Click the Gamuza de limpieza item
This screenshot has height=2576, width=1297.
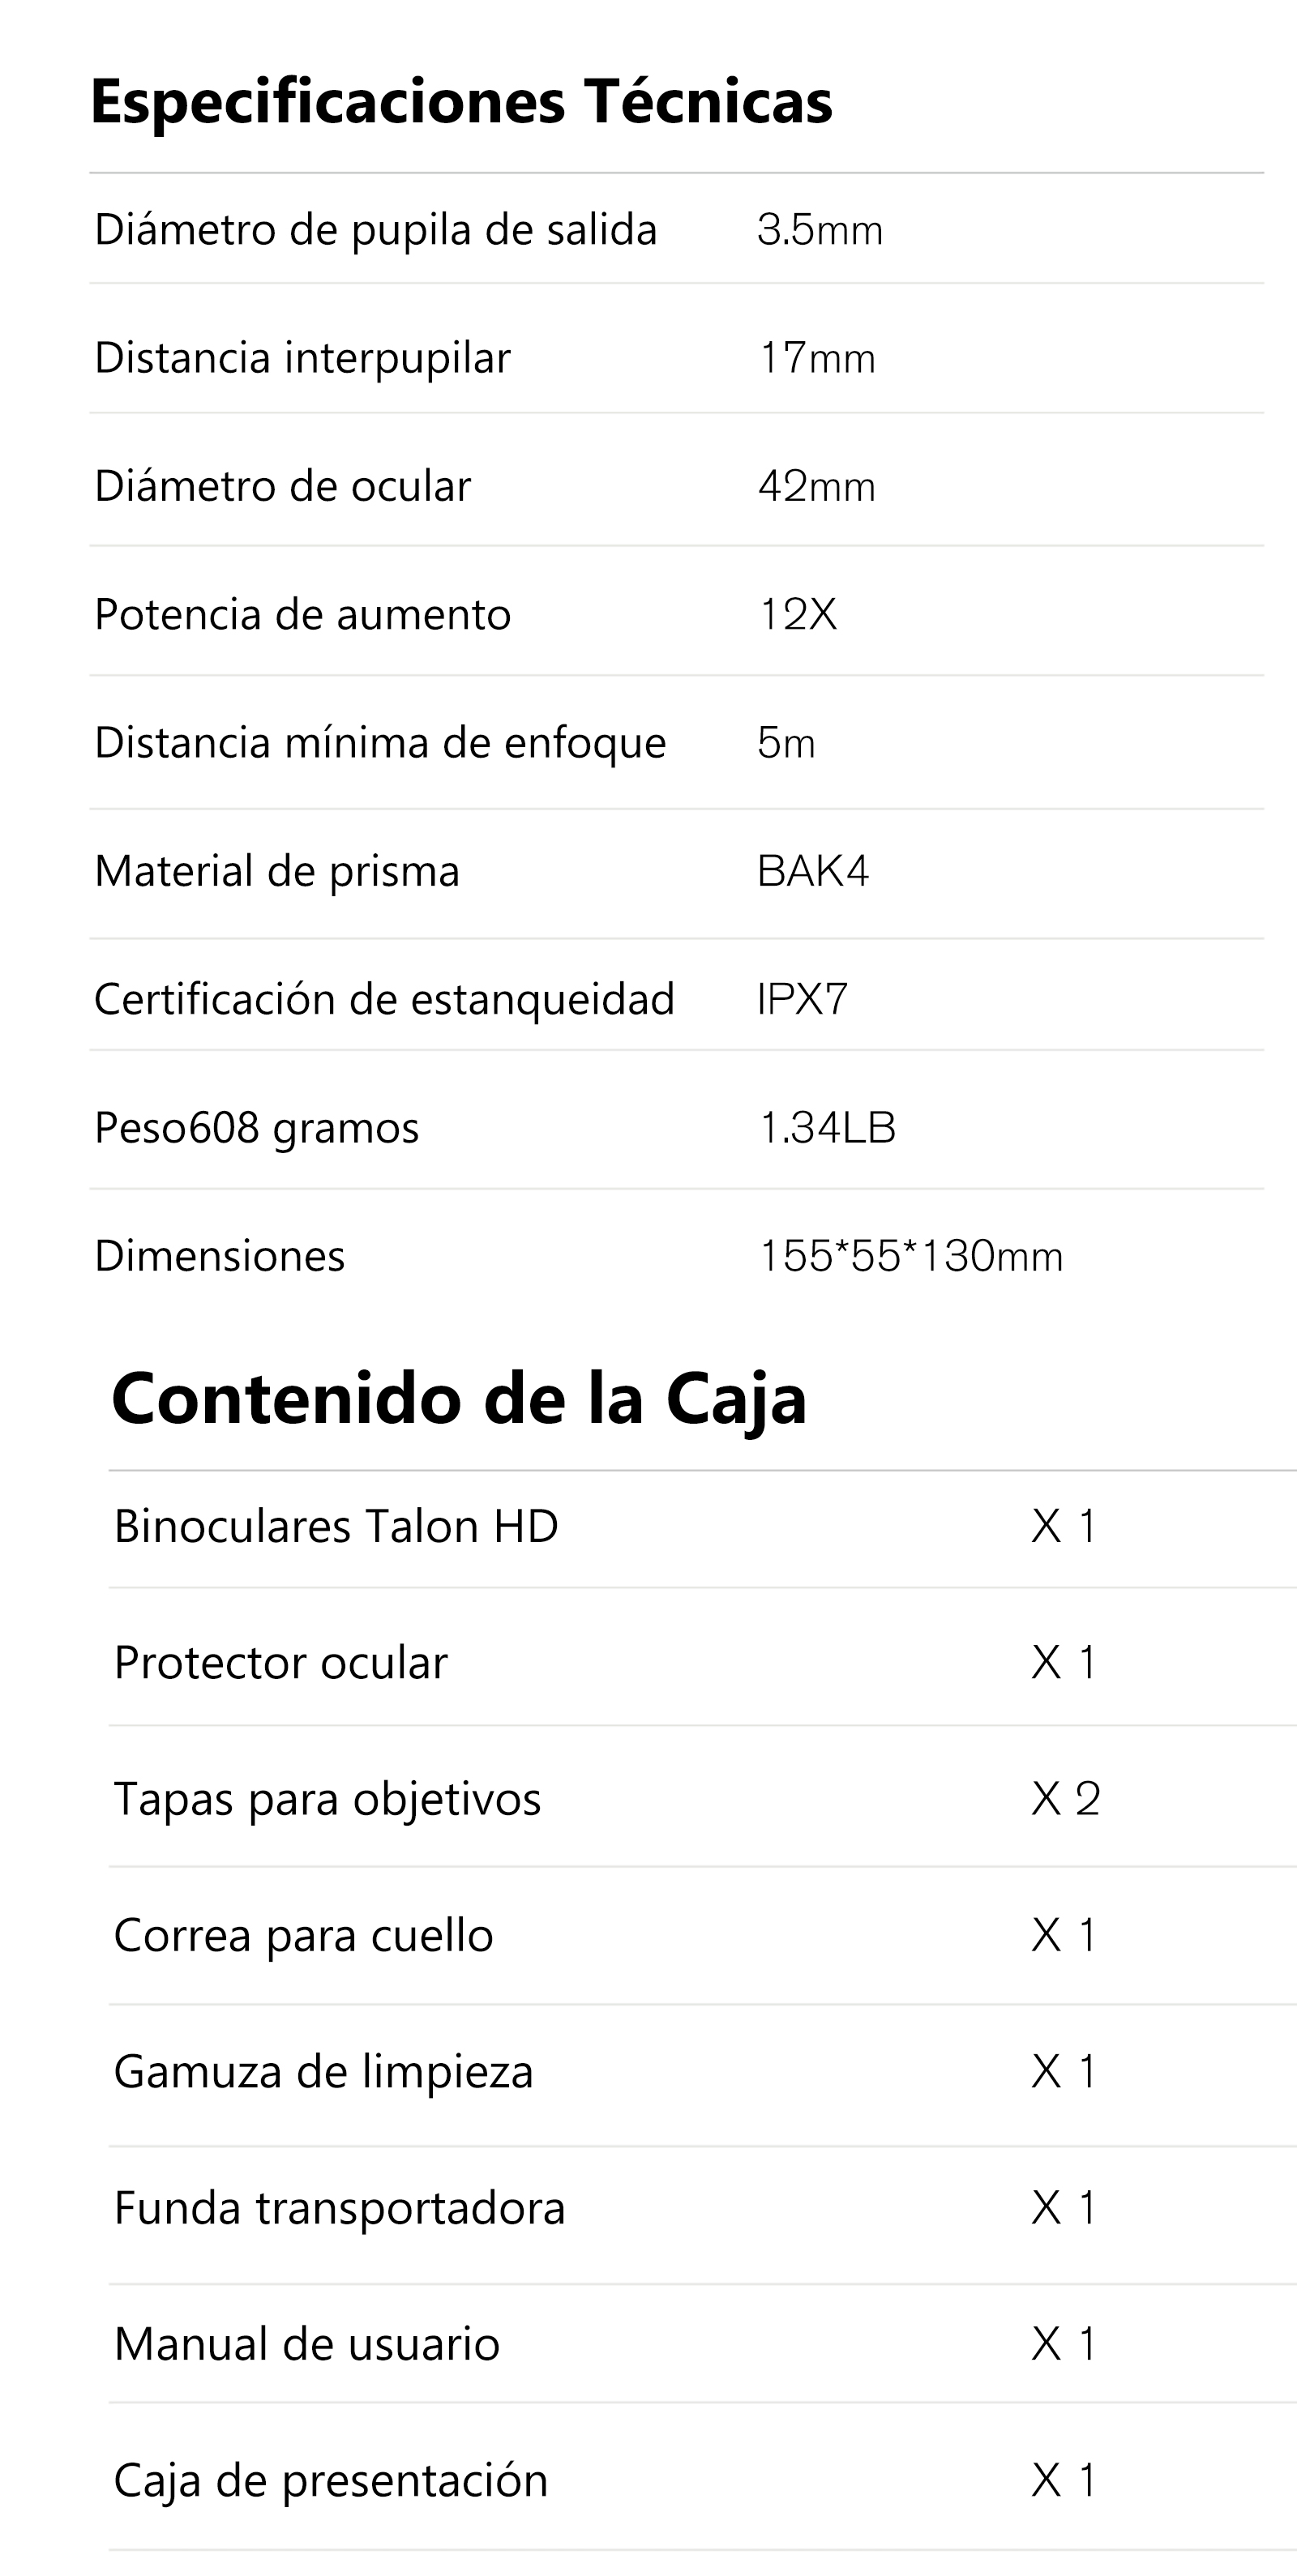tap(323, 2072)
